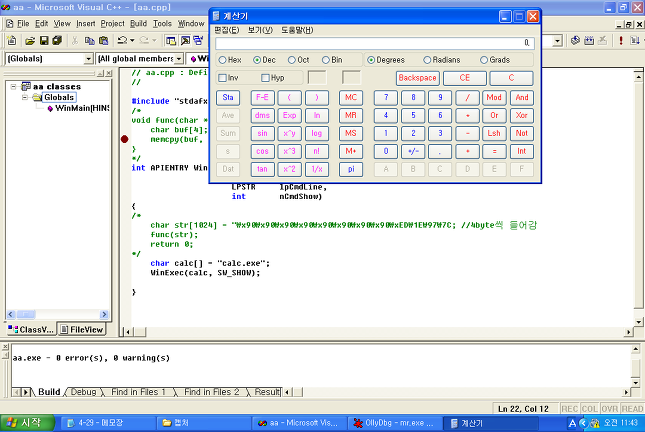Screen dimensions: 645x432
Task: Click the calculator display field
Action: point(375,43)
